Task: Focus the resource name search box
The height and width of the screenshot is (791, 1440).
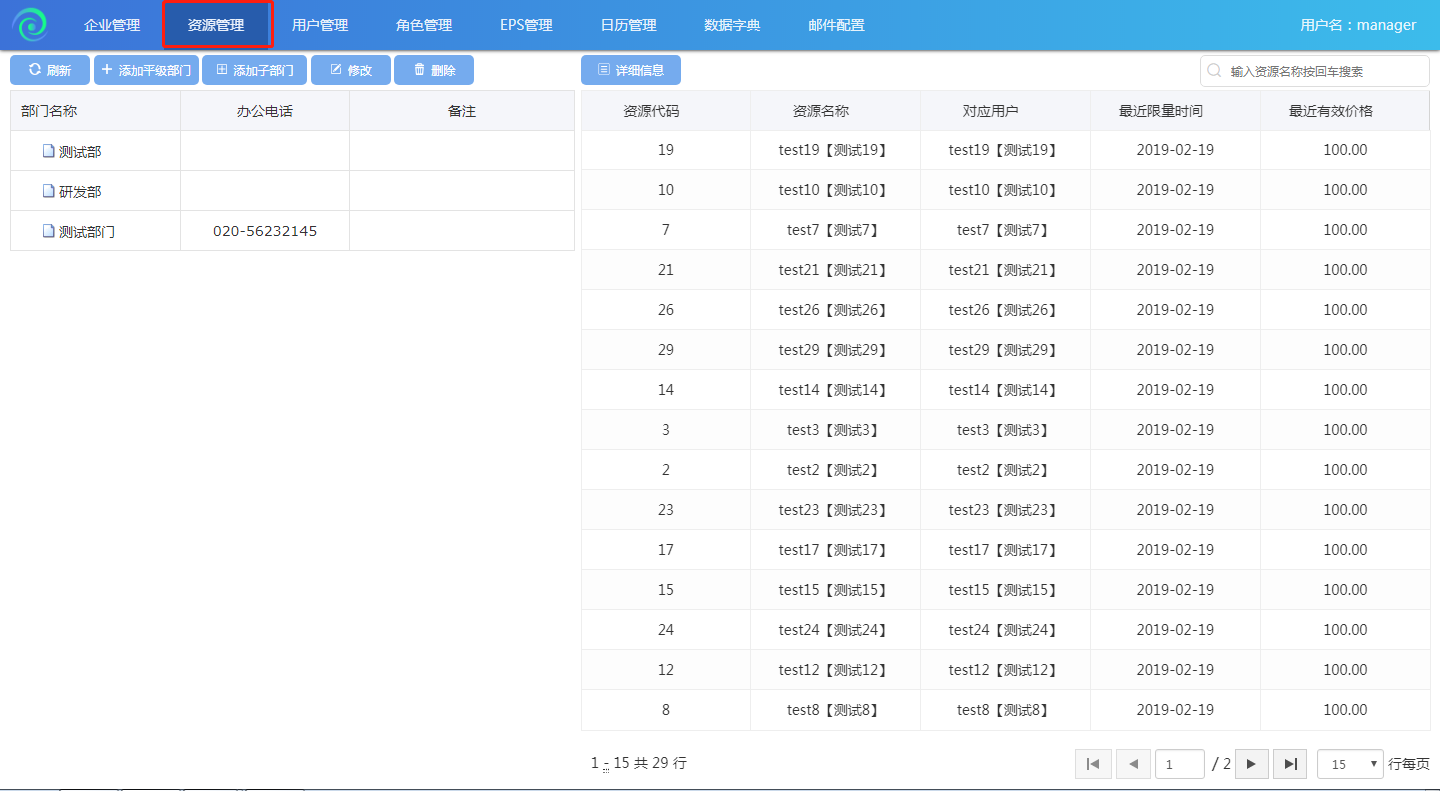Action: point(1322,71)
